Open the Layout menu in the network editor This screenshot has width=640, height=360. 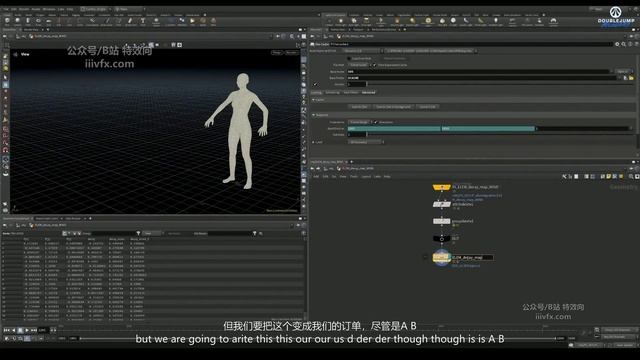click(366, 177)
